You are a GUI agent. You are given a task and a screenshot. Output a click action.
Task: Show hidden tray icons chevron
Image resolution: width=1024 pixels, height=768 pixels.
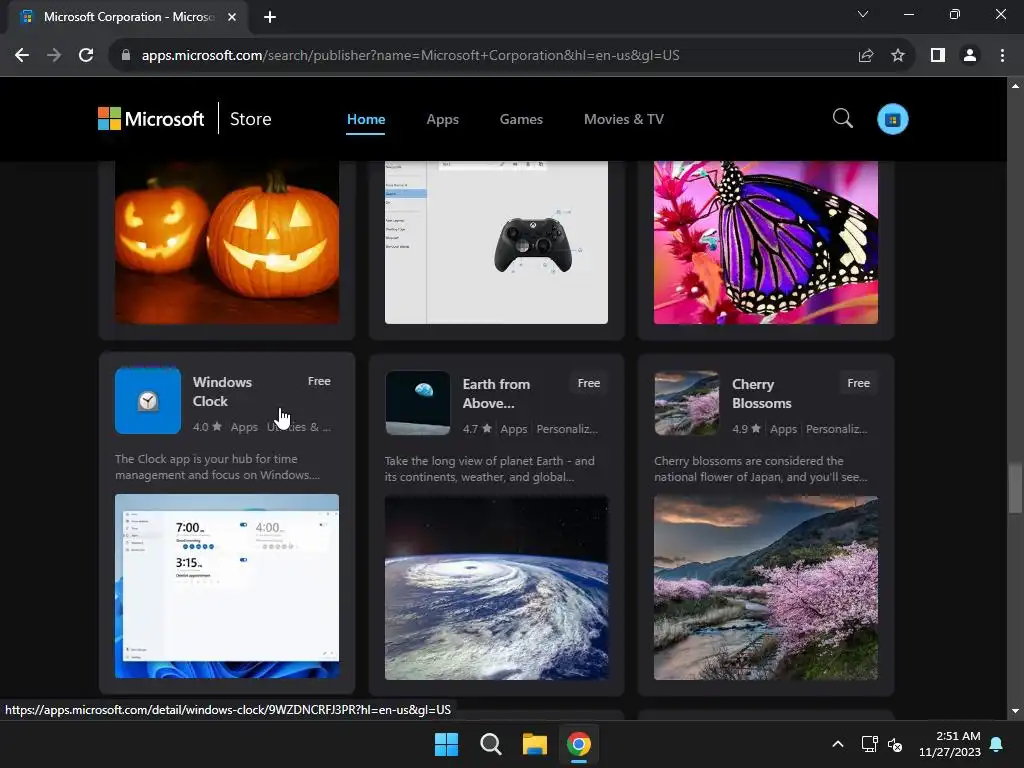(x=838, y=744)
